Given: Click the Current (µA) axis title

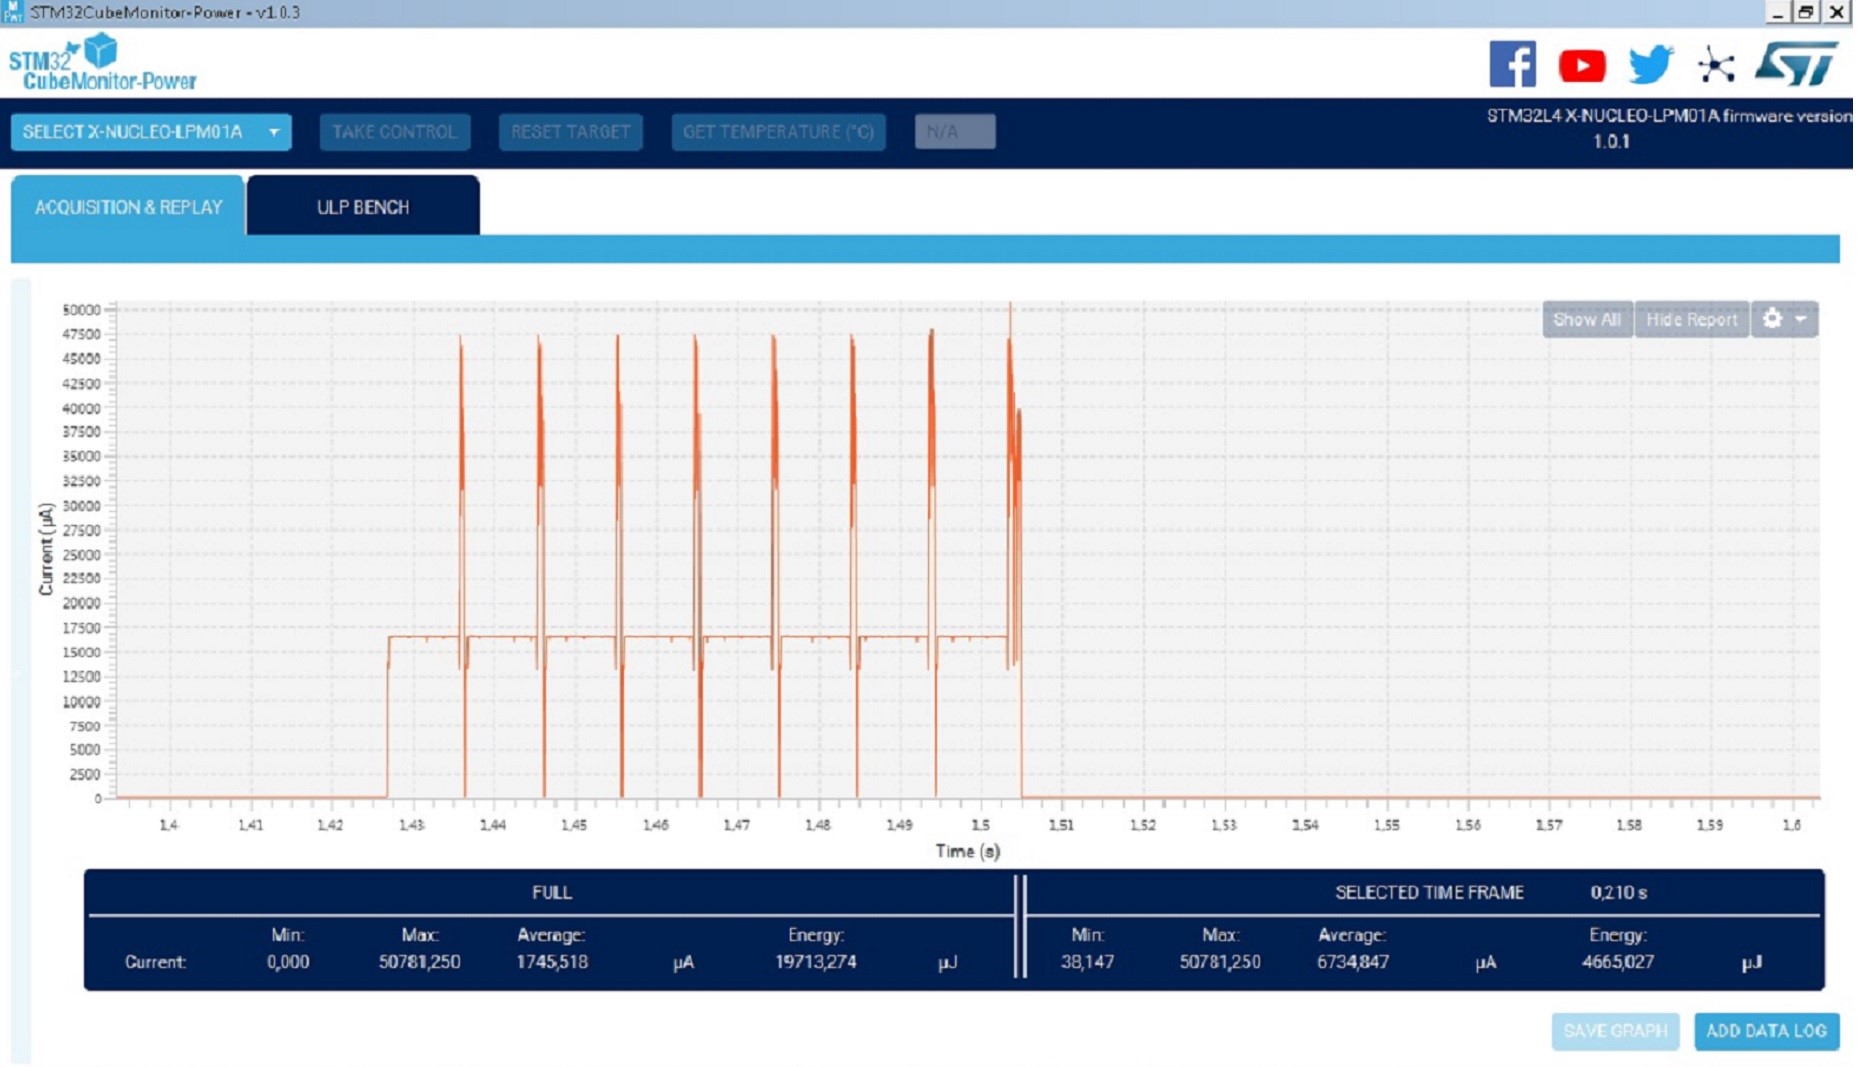Looking at the screenshot, I should 45,550.
